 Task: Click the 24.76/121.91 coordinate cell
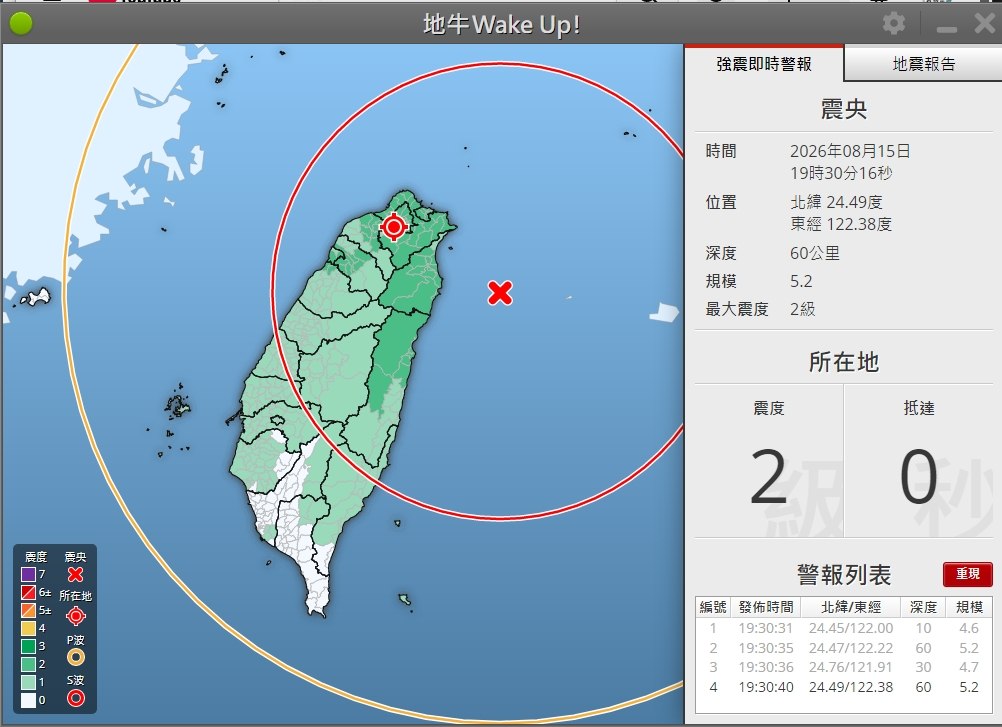(x=851, y=667)
